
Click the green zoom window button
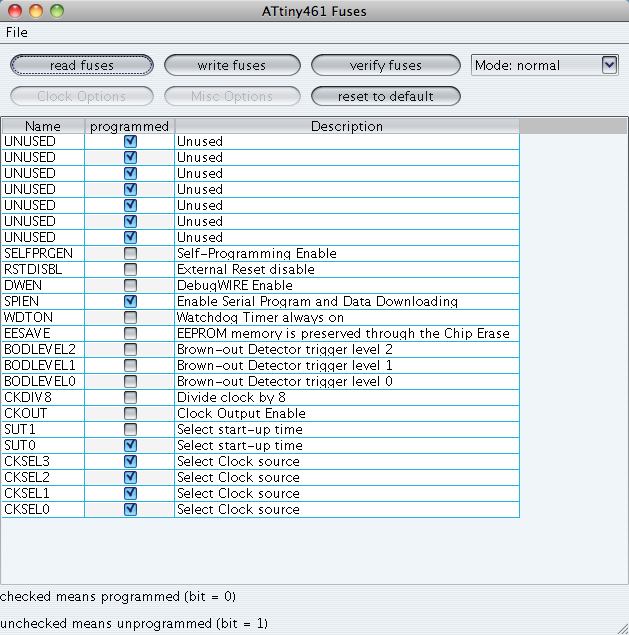pyautogui.click(x=57, y=11)
